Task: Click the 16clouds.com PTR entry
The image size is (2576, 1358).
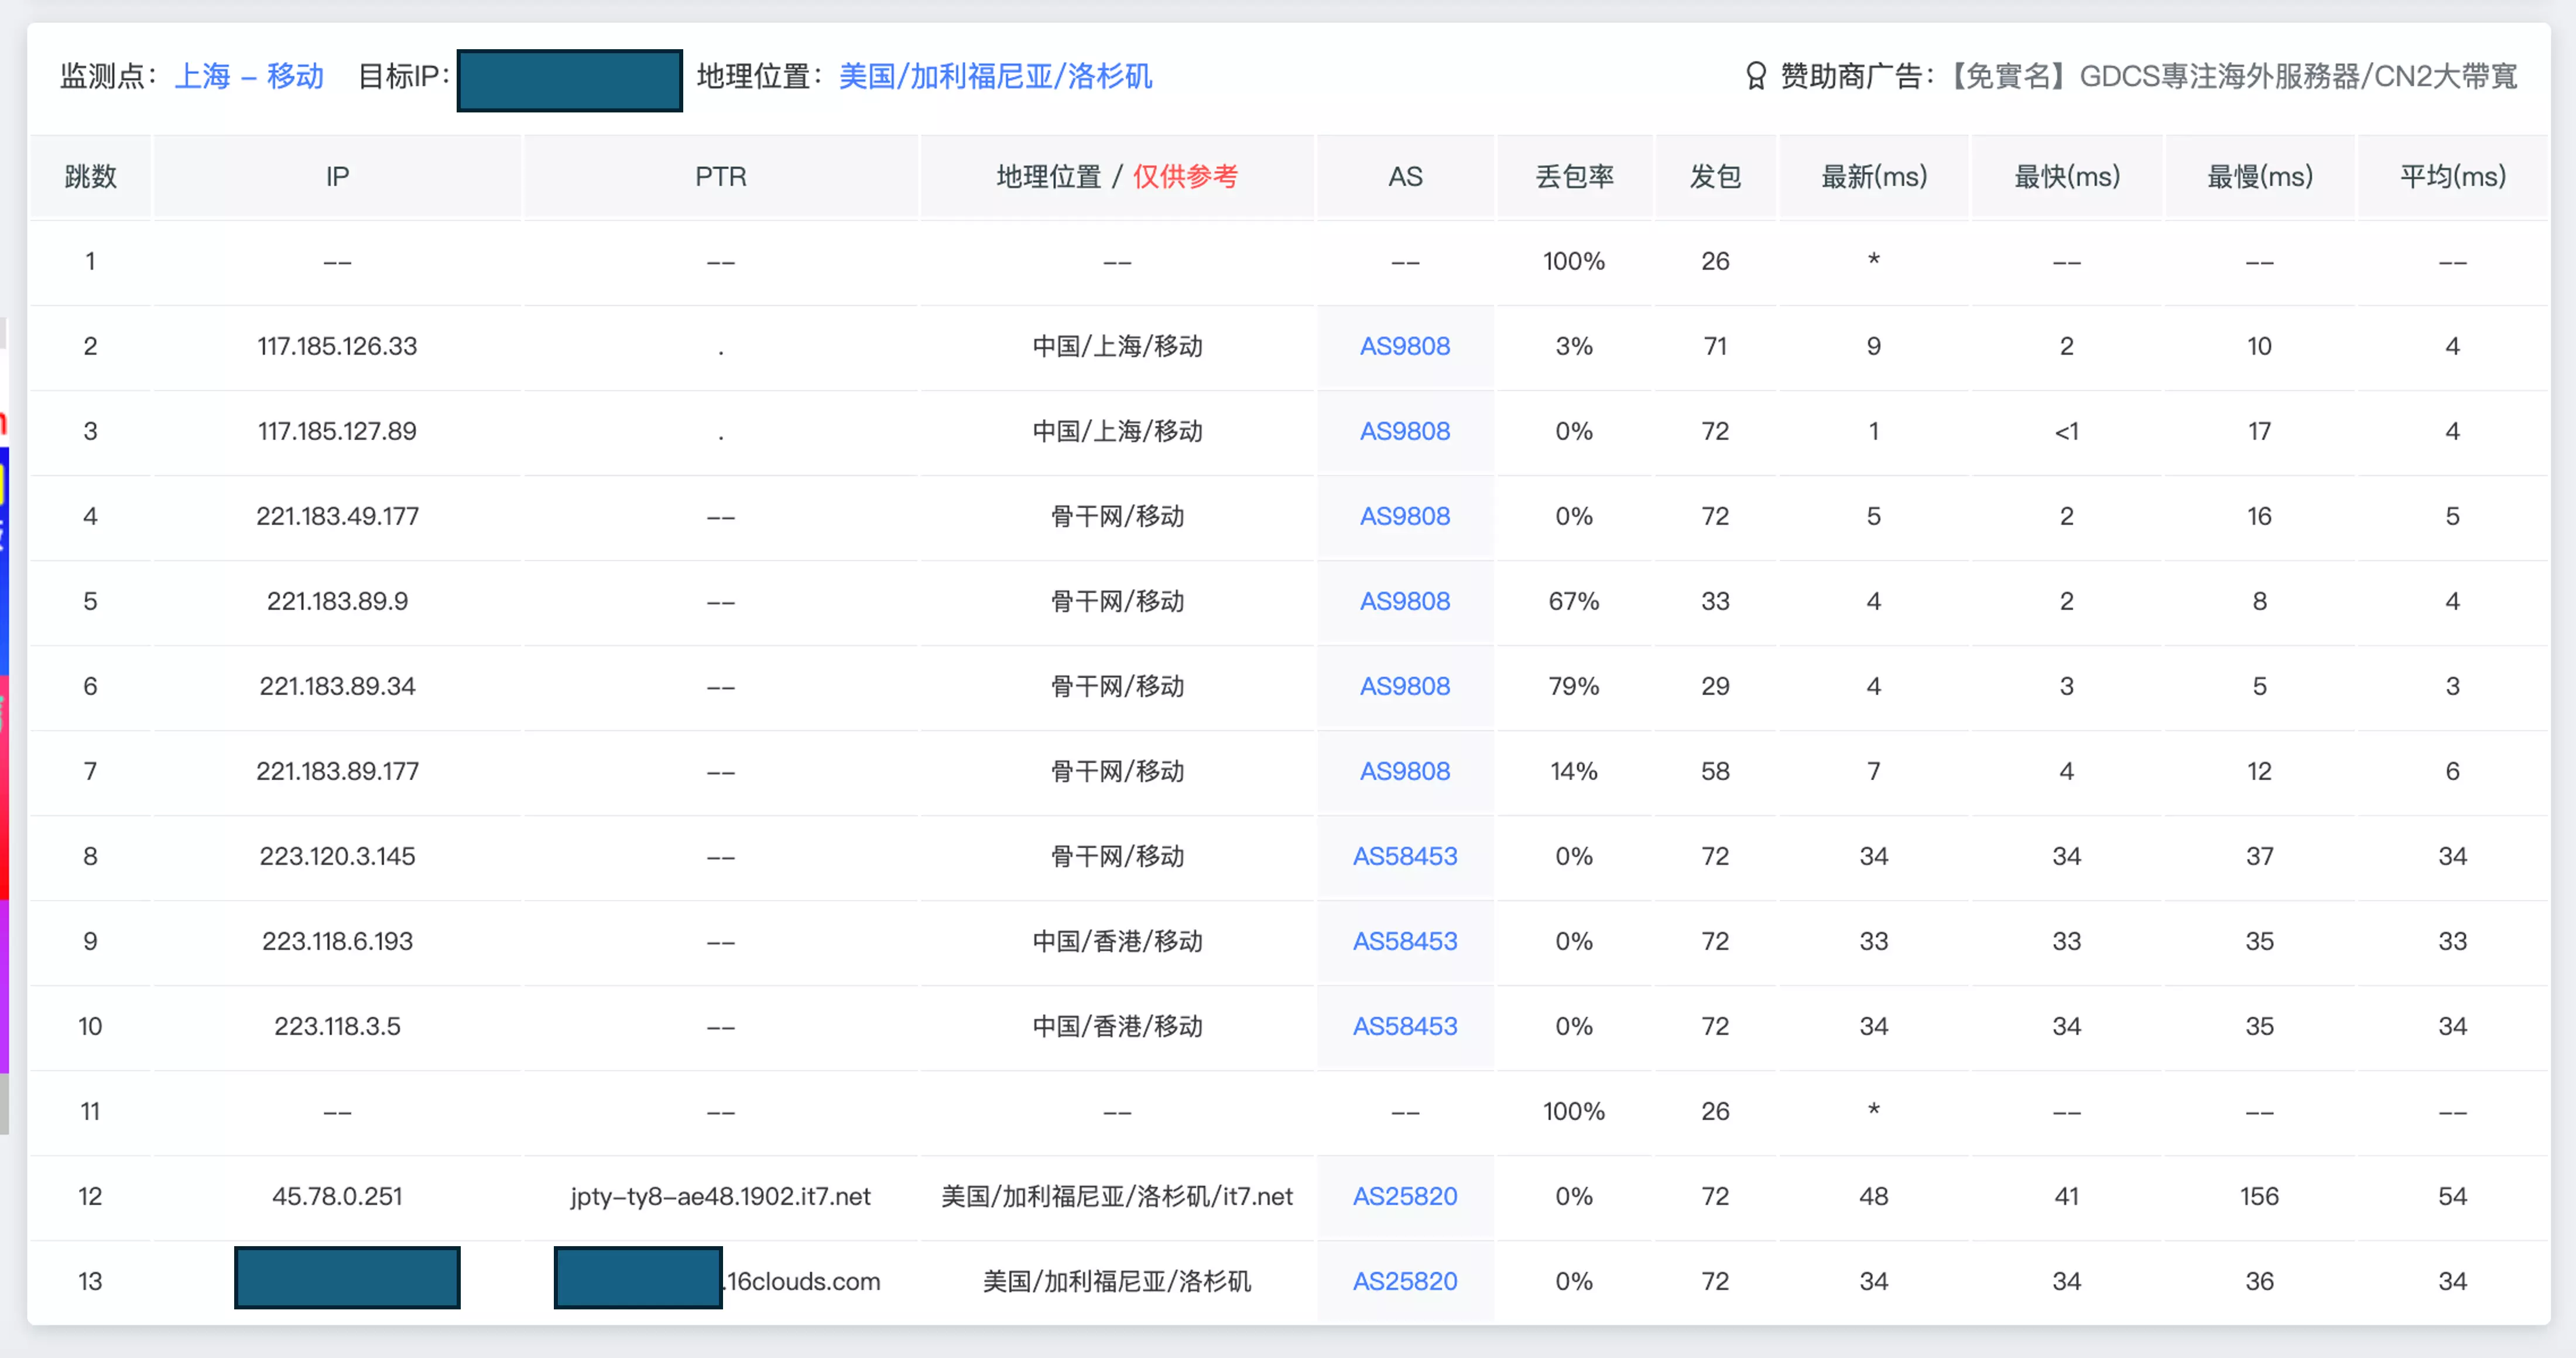Action: point(803,1281)
